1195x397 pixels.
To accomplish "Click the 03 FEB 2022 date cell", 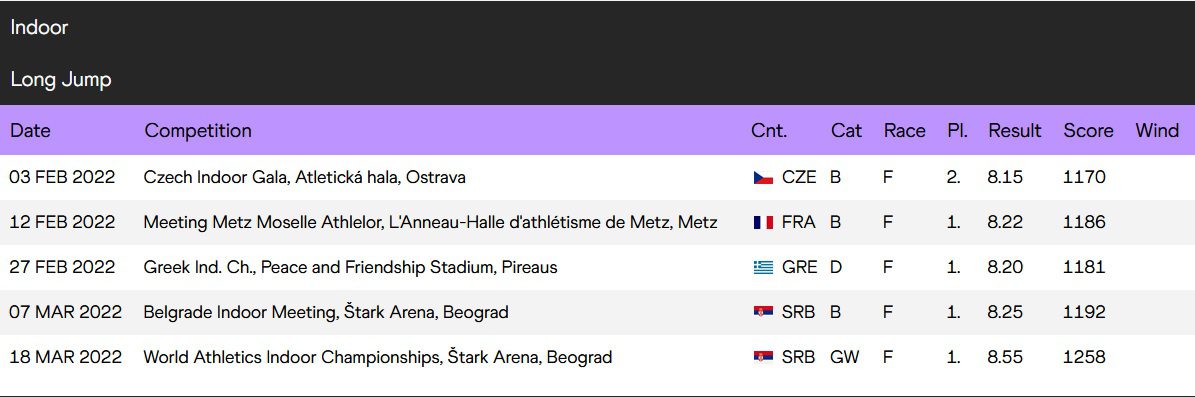I will [x=62, y=178].
